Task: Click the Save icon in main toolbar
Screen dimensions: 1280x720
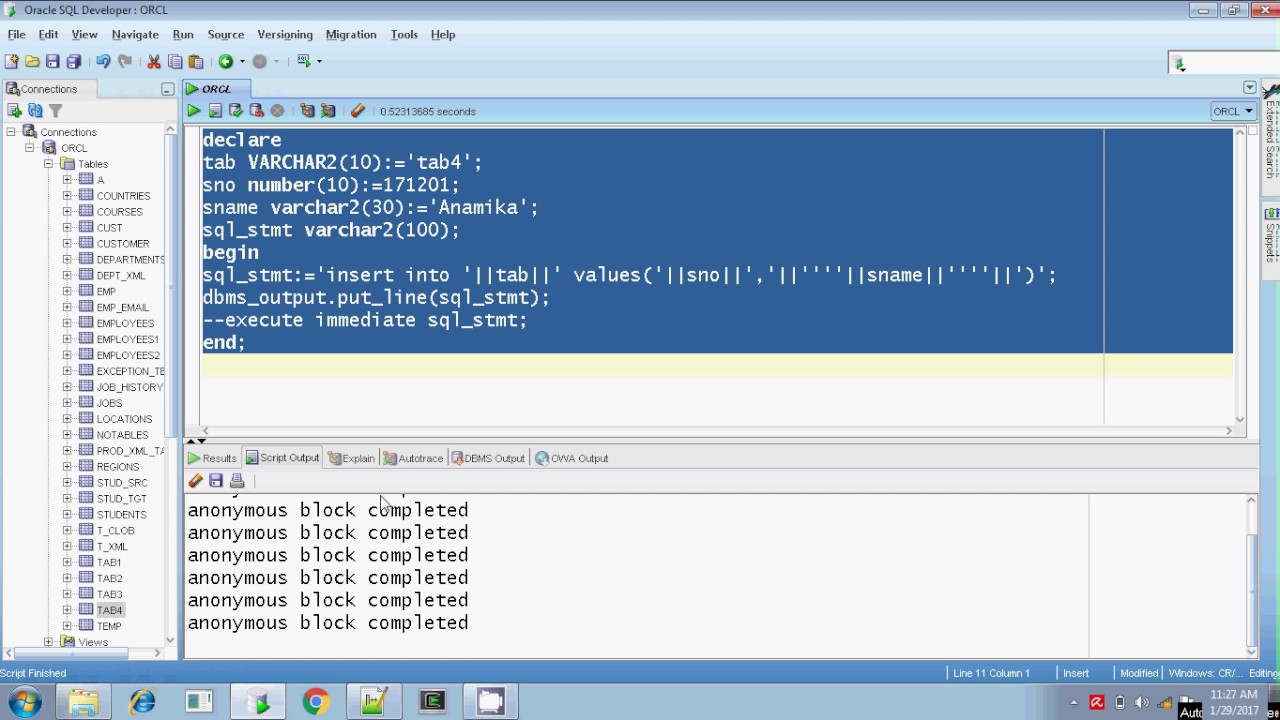Action: pyautogui.click(x=53, y=61)
